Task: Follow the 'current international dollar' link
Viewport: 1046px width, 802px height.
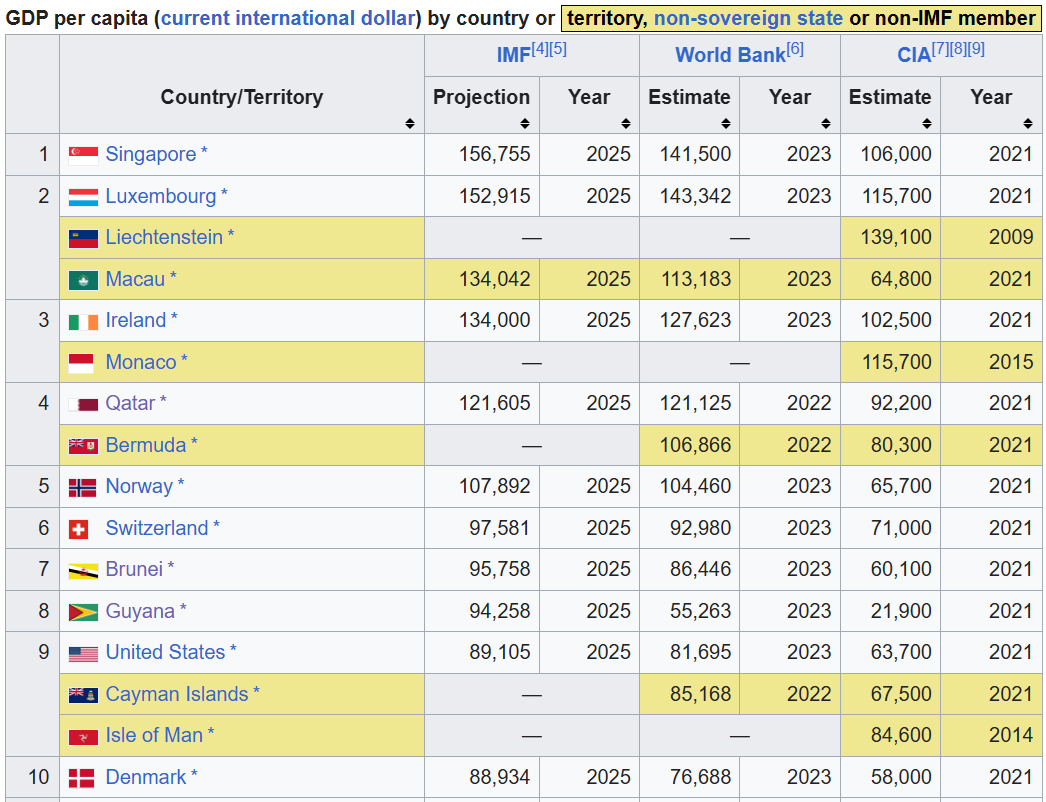Action: (x=288, y=18)
